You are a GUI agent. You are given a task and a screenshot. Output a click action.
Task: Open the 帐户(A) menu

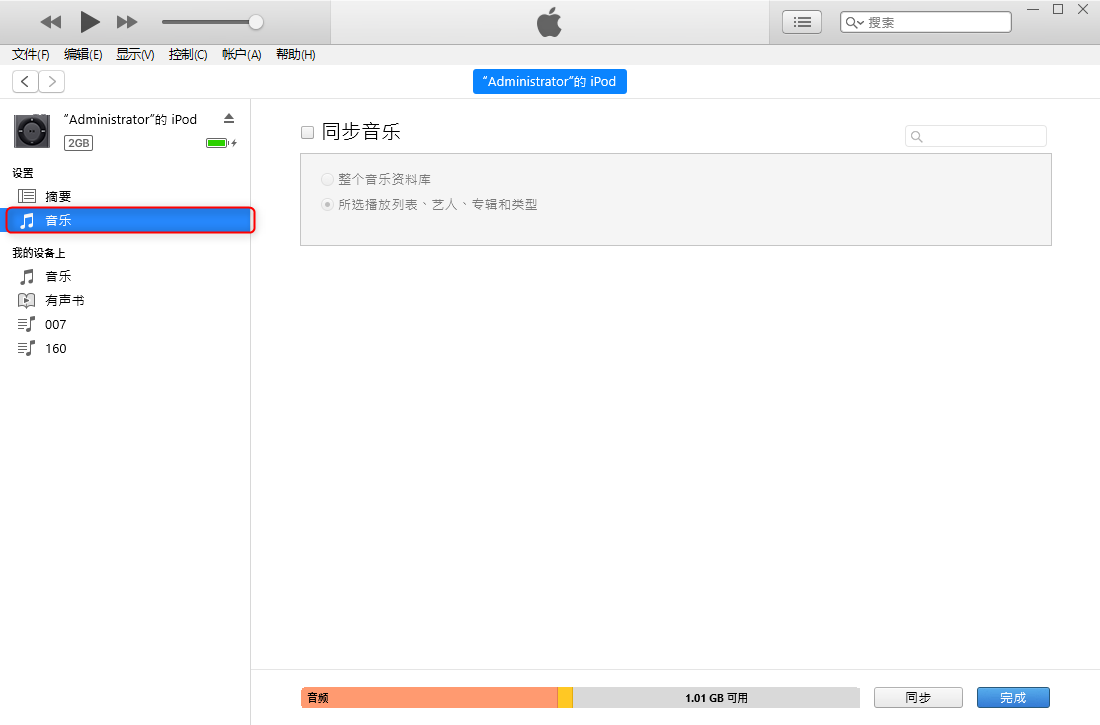pos(241,54)
